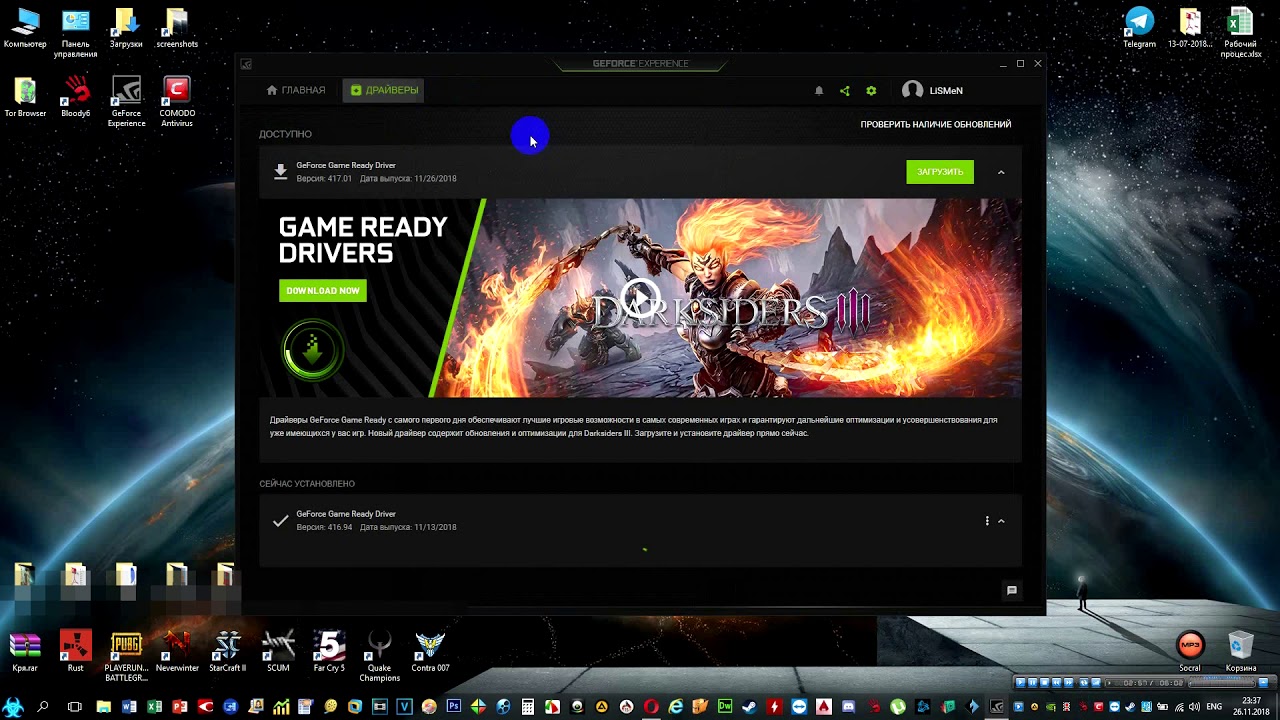Open GeForce Experience desktop shortcut
Image resolution: width=1280 pixels, height=720 pixels.
click(126, 102)
